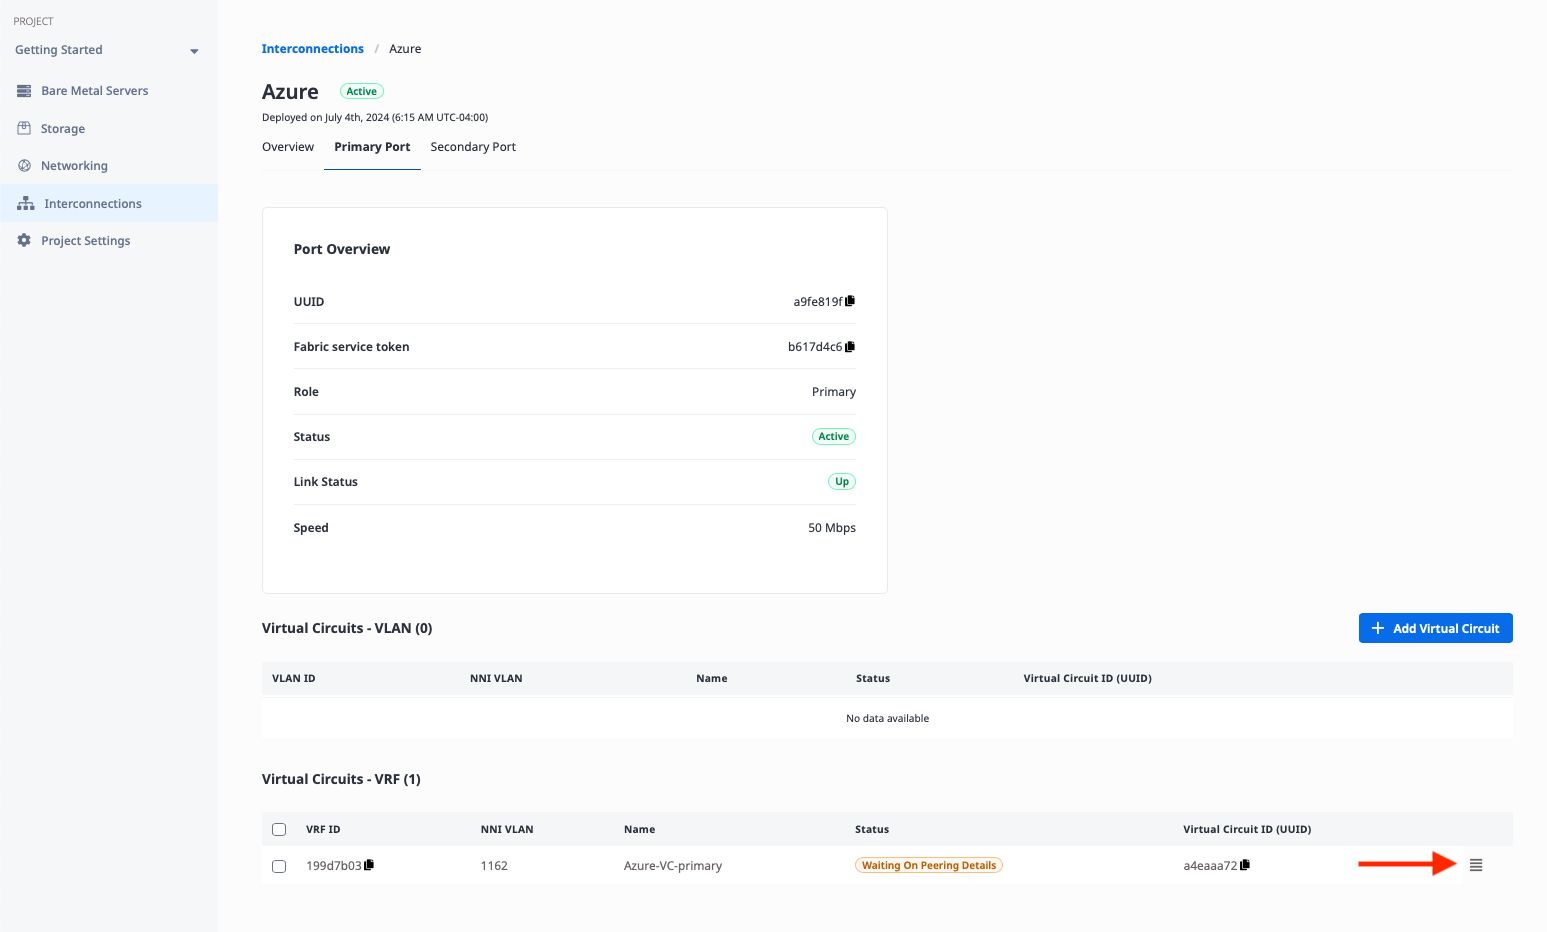Check the box for VRF 199d7b03 row
This screenshot has width=1547, height=932.
[279, 866]
